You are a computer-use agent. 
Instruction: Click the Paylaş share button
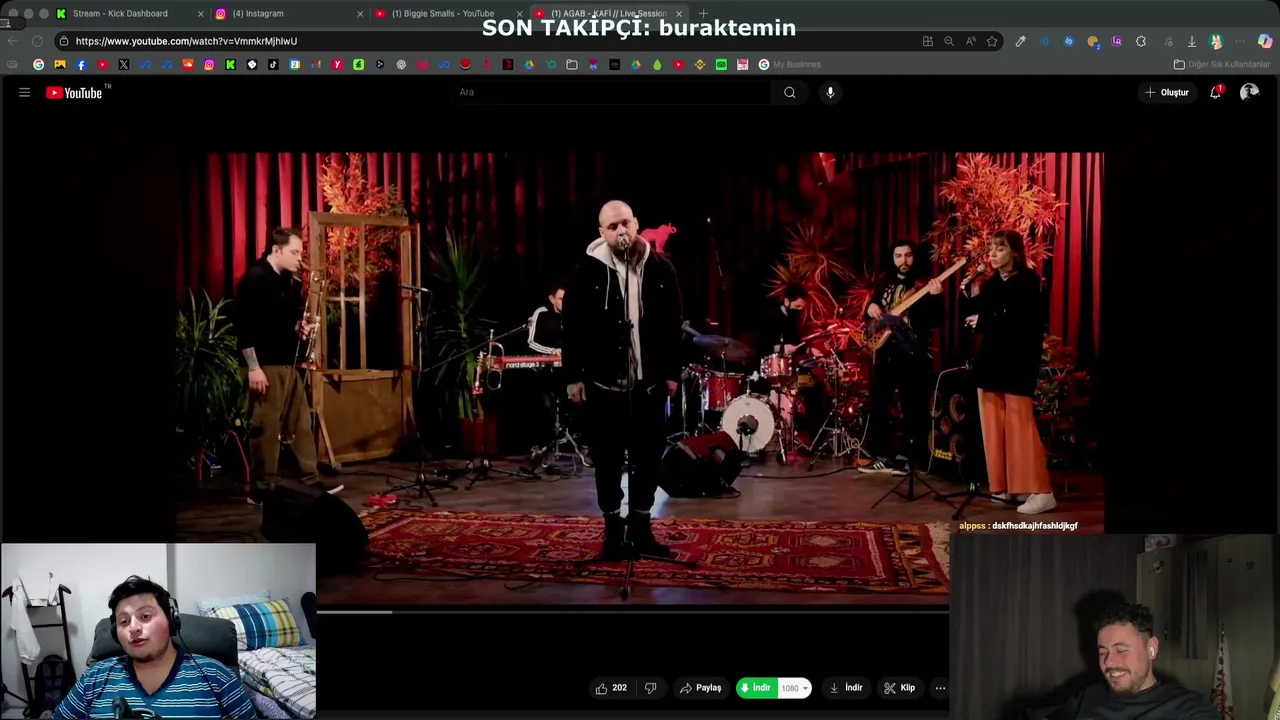coord(700,688)
